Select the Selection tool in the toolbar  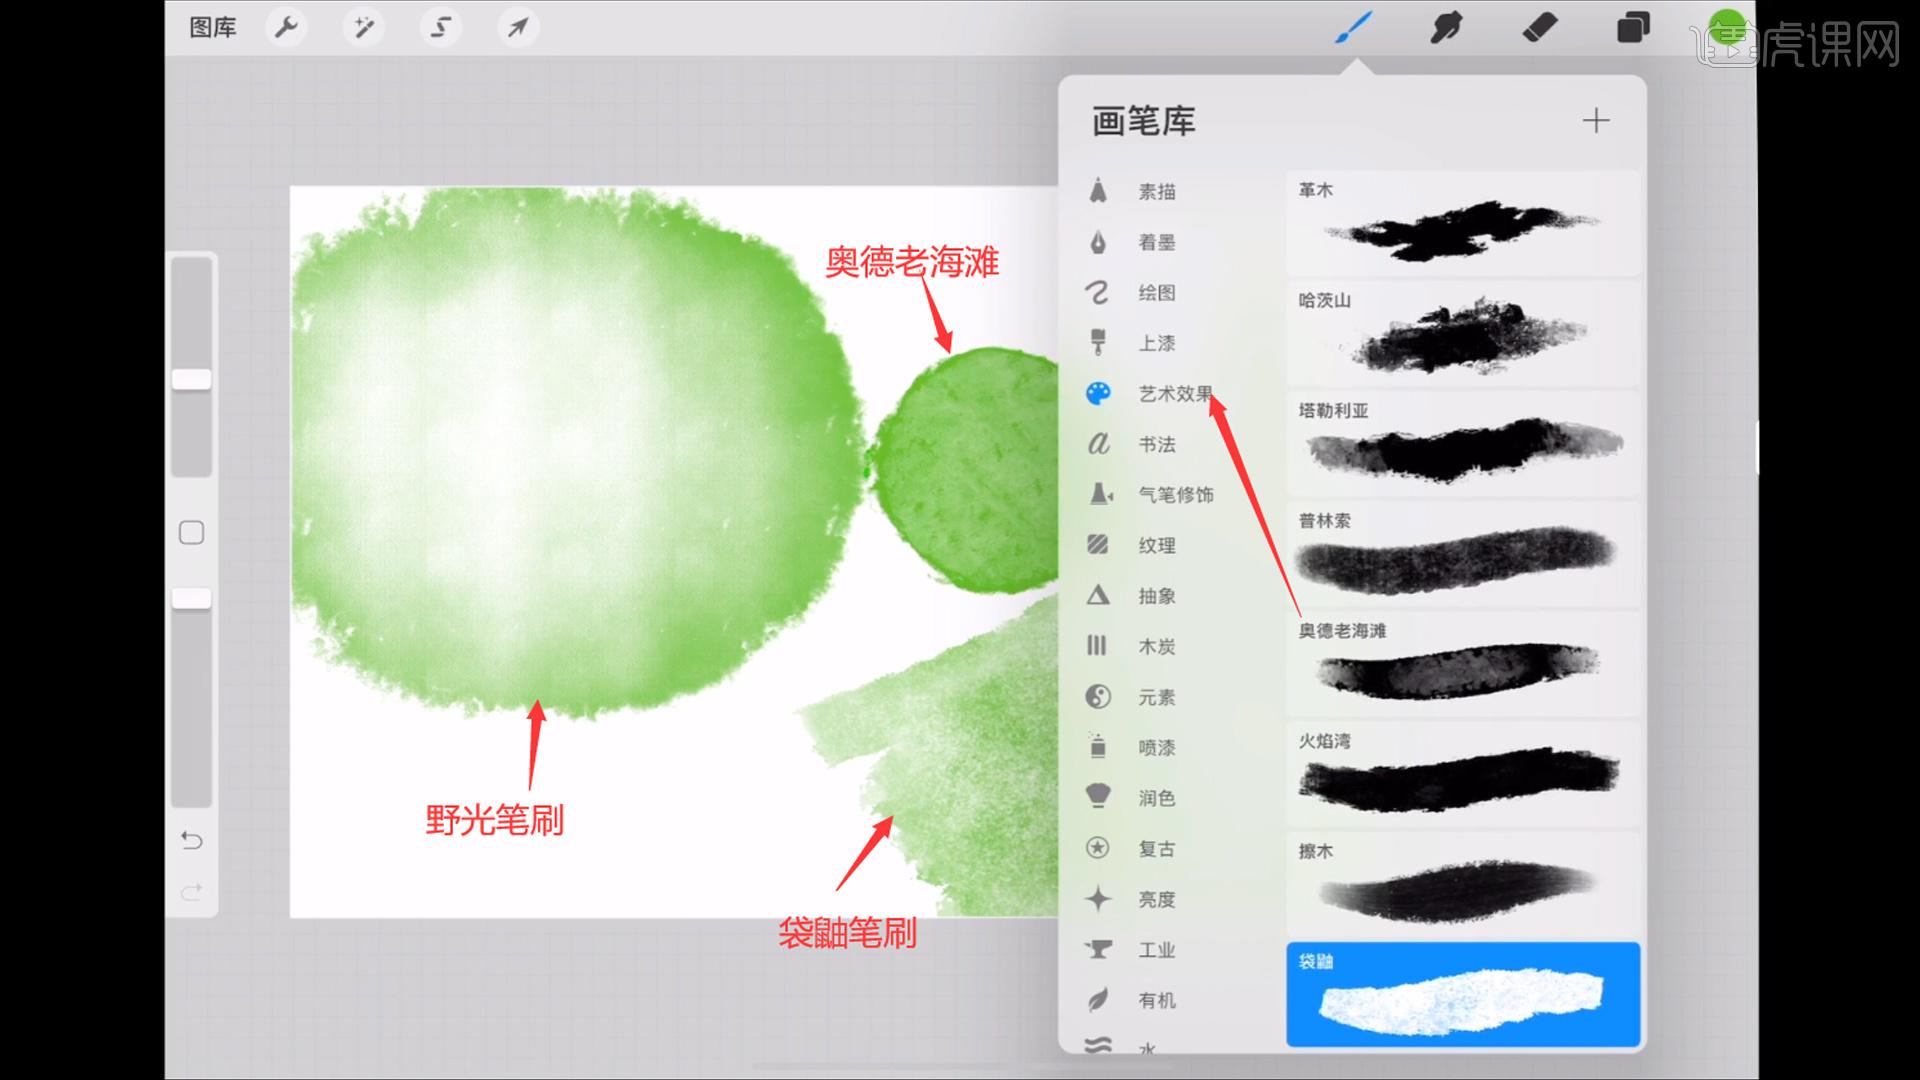click(440, 28)
